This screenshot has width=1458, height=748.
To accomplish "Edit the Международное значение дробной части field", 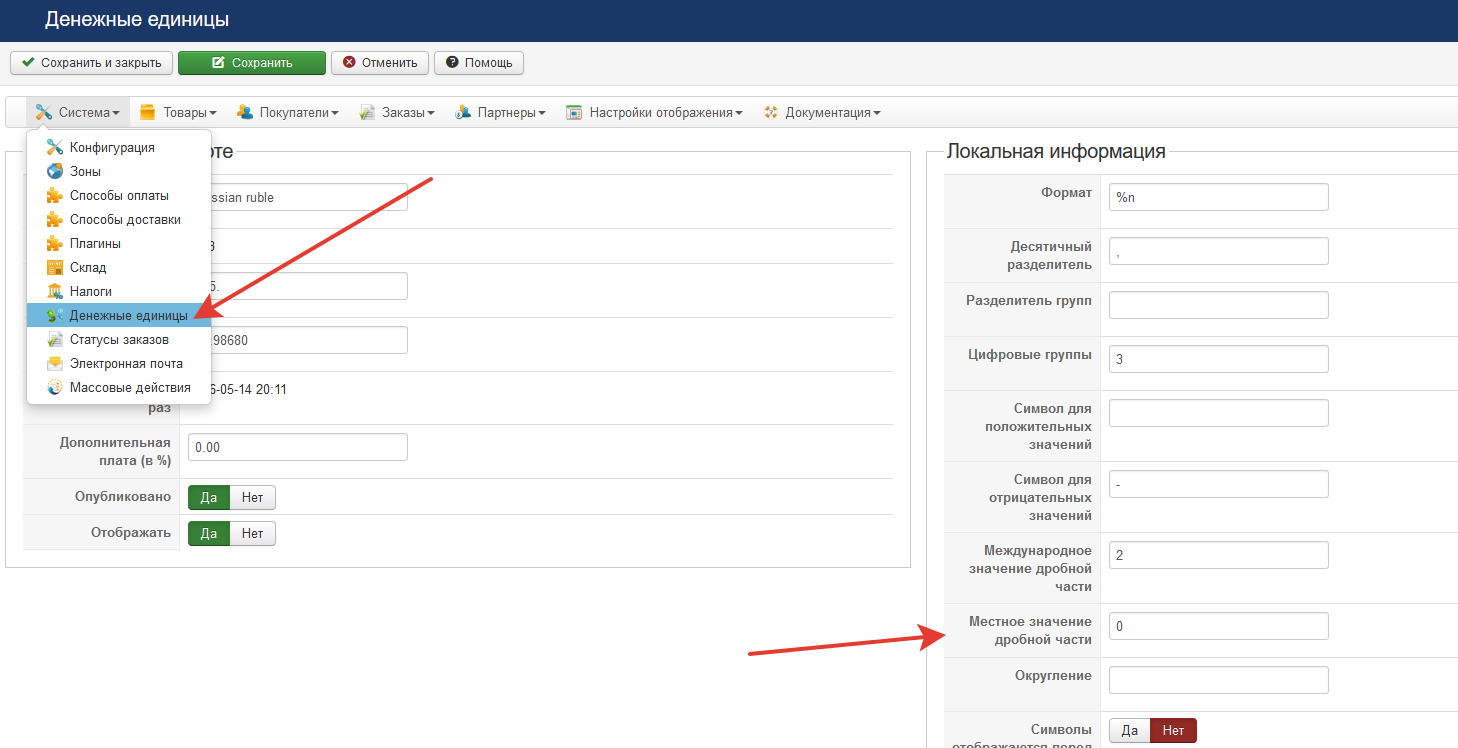I will (x=1219, y=555).
